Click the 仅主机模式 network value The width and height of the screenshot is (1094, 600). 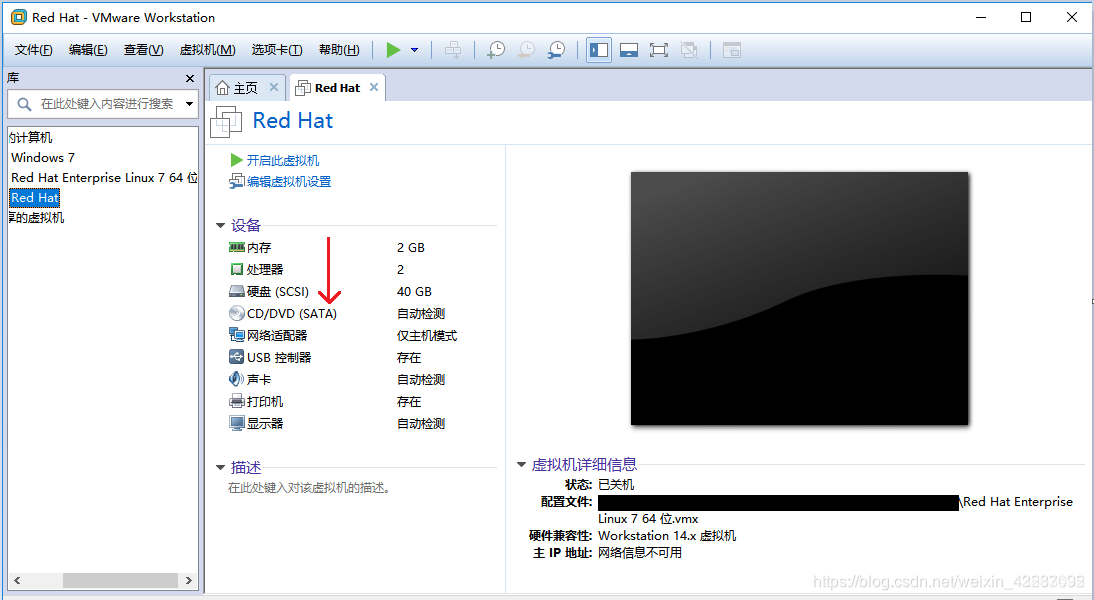click(427, 336)
